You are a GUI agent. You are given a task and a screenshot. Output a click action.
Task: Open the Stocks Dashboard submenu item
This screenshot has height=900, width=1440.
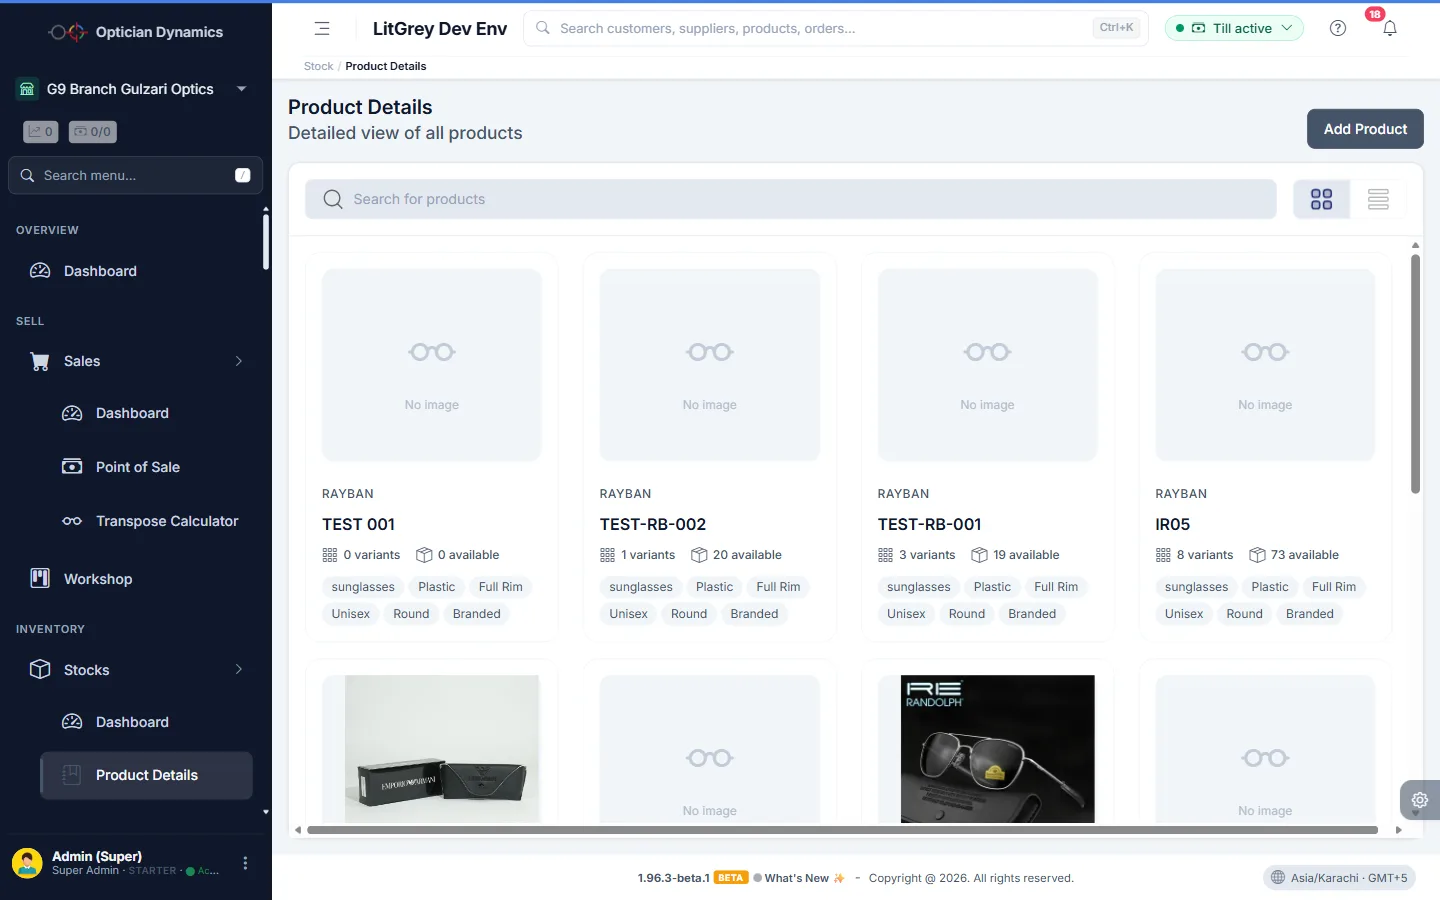pyautogui.click(x=148, y=722)
